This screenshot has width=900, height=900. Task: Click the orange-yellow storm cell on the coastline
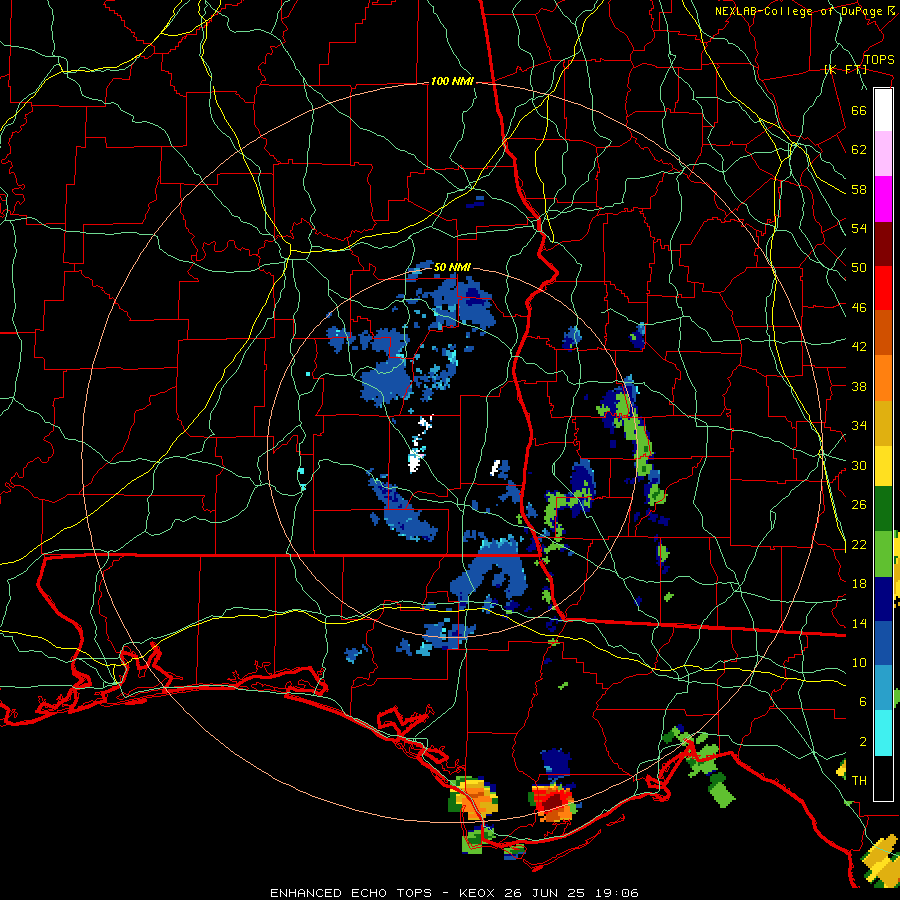[x=474, y=799]
